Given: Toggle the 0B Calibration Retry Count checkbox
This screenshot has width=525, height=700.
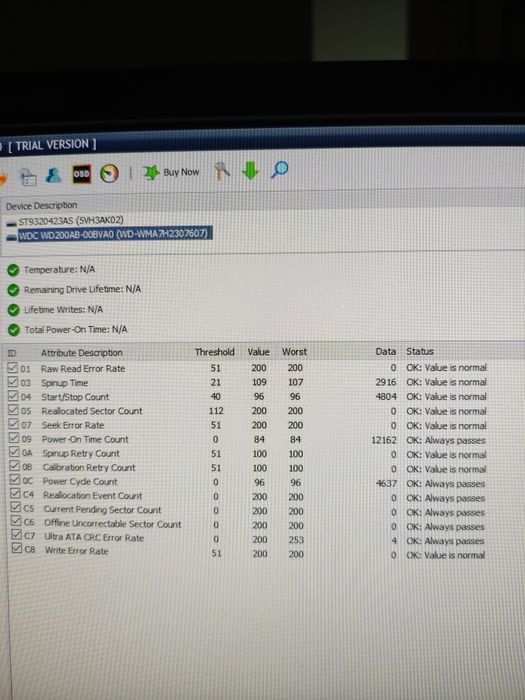Looking at the screenshot, I should (16, 467).
